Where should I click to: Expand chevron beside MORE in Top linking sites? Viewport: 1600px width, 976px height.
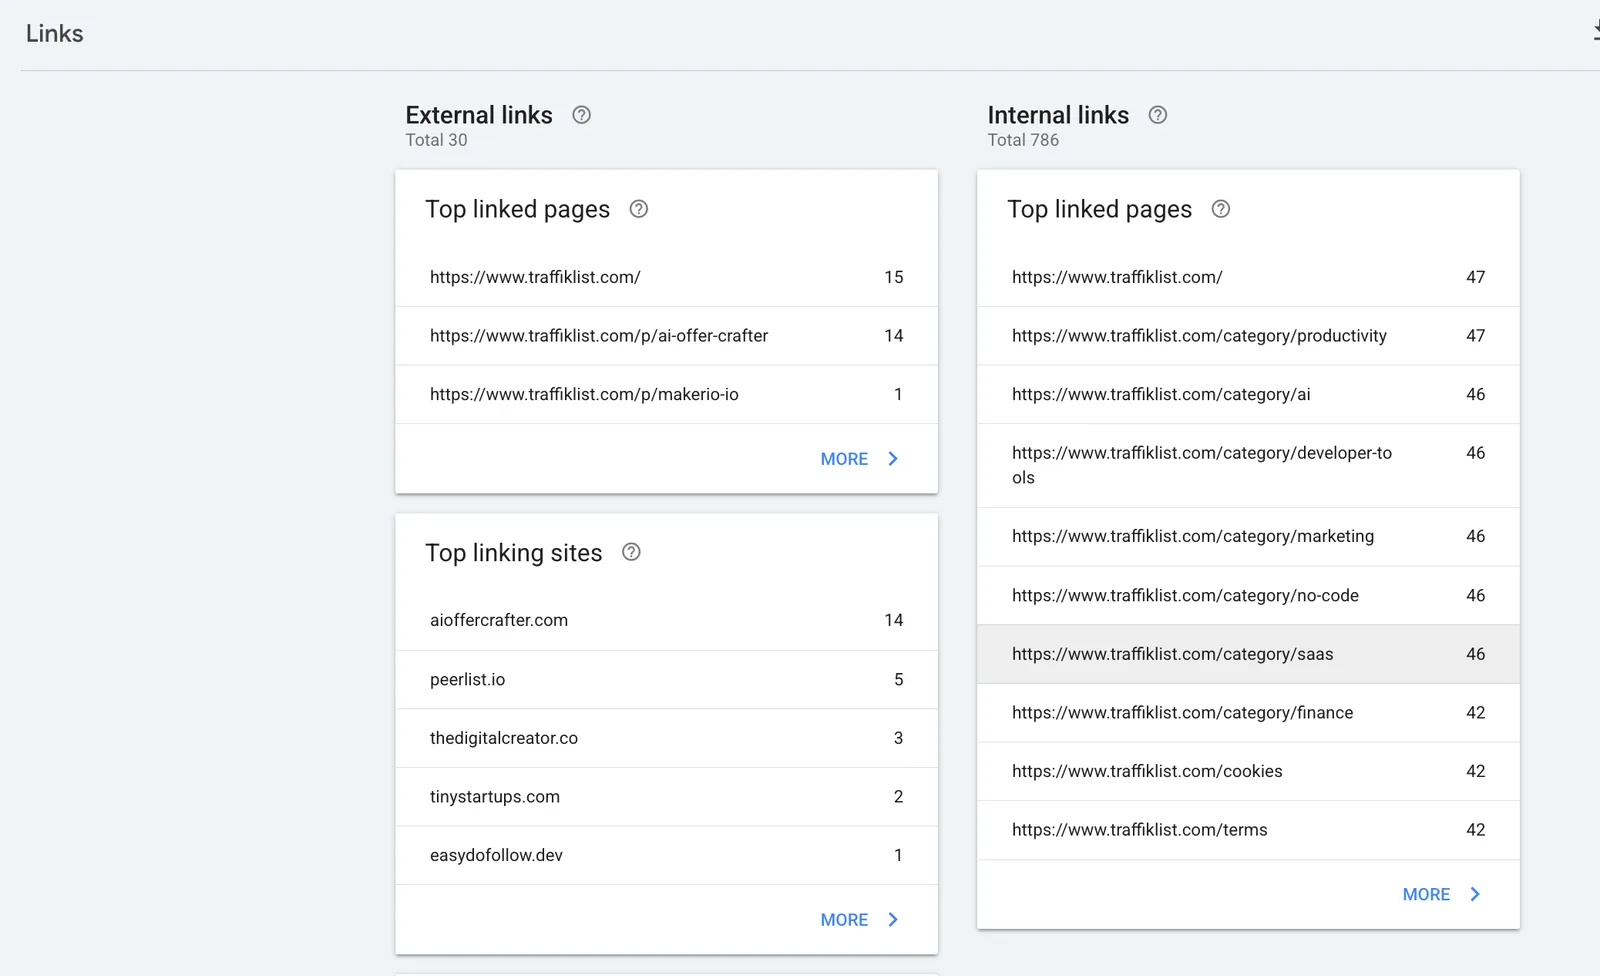(893, 920)
